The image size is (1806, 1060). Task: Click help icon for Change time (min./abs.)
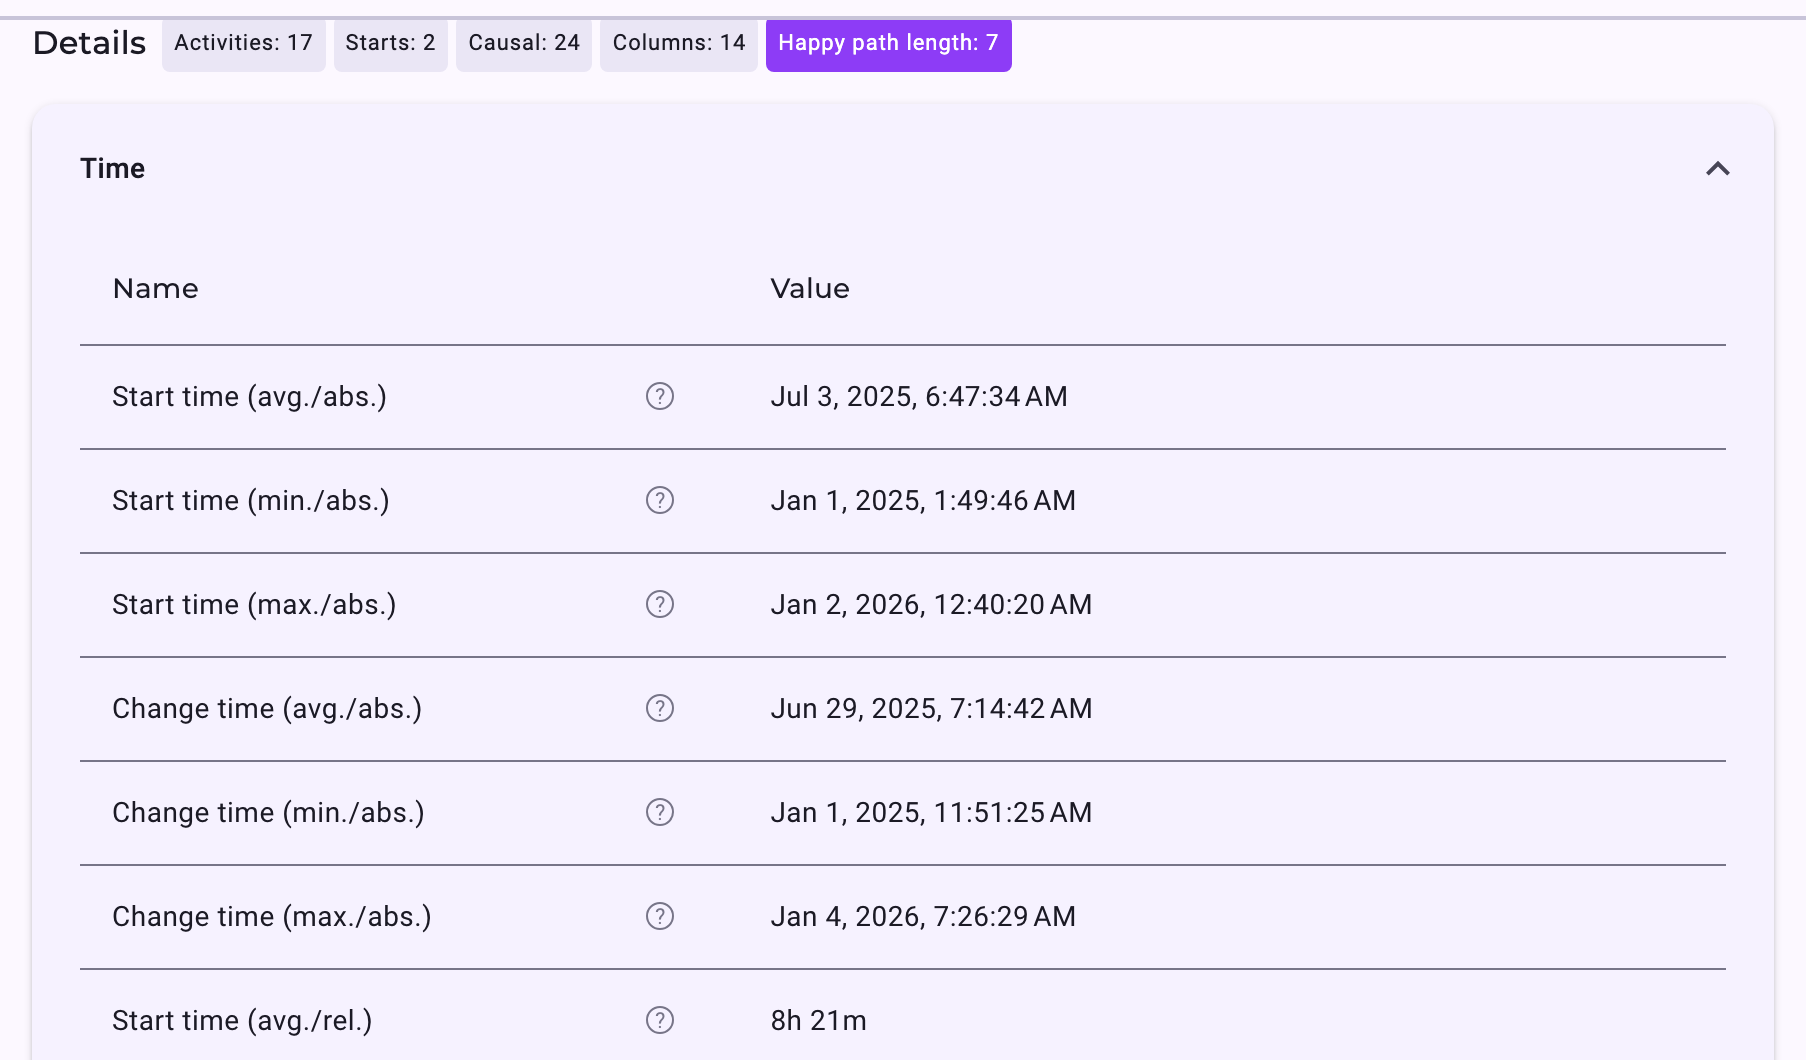(x=660, y=813)
